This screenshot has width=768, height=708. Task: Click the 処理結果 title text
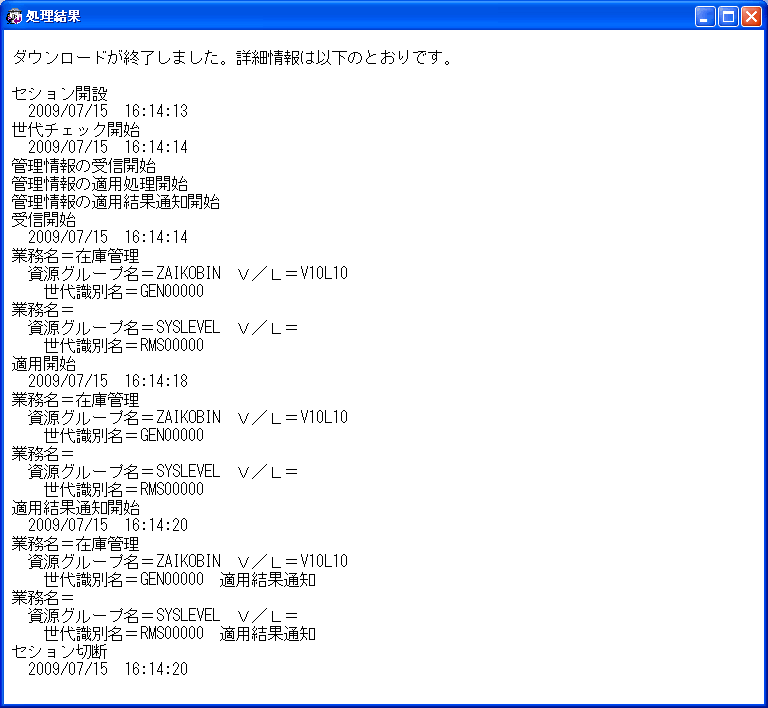click(x=53, y=17)
